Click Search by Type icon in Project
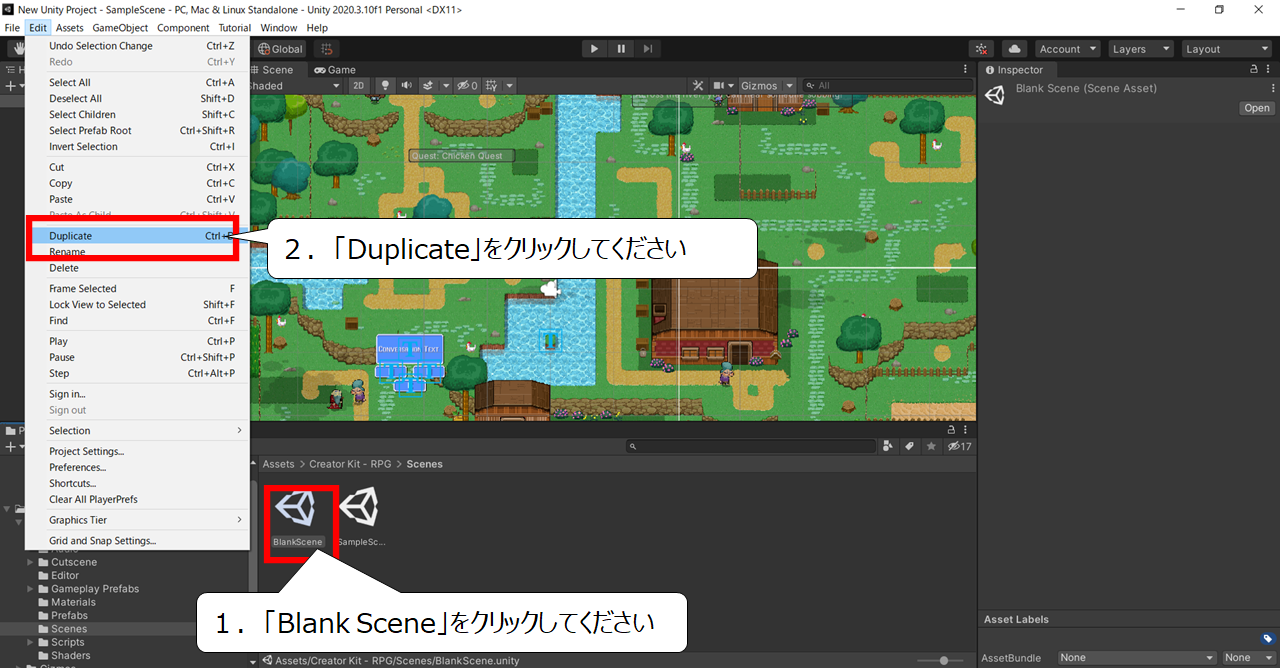Image resolution: width=1280 pixels, height=668 pixels. pos(890,446)
